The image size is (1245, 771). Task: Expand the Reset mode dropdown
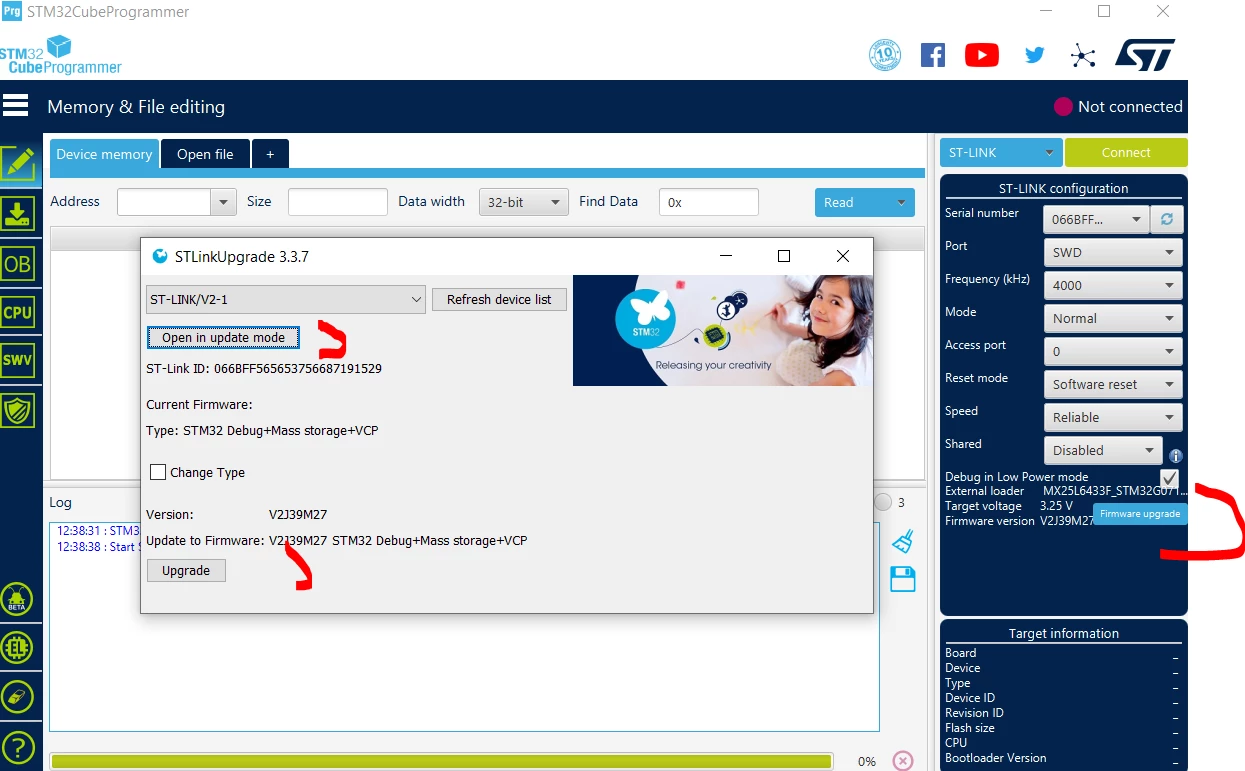[x=1113, y=384]
